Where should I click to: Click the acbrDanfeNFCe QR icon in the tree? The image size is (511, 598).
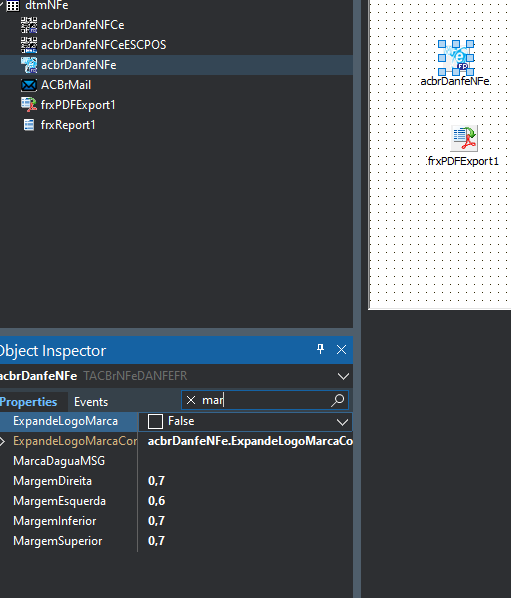pos(29,25)
